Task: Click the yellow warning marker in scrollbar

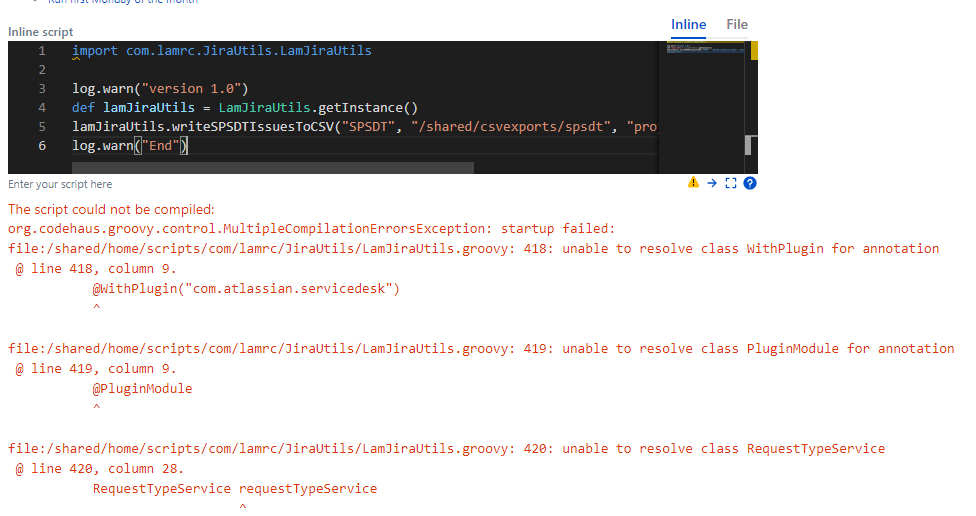Action: pyautogui.click(x=753, y=50)
